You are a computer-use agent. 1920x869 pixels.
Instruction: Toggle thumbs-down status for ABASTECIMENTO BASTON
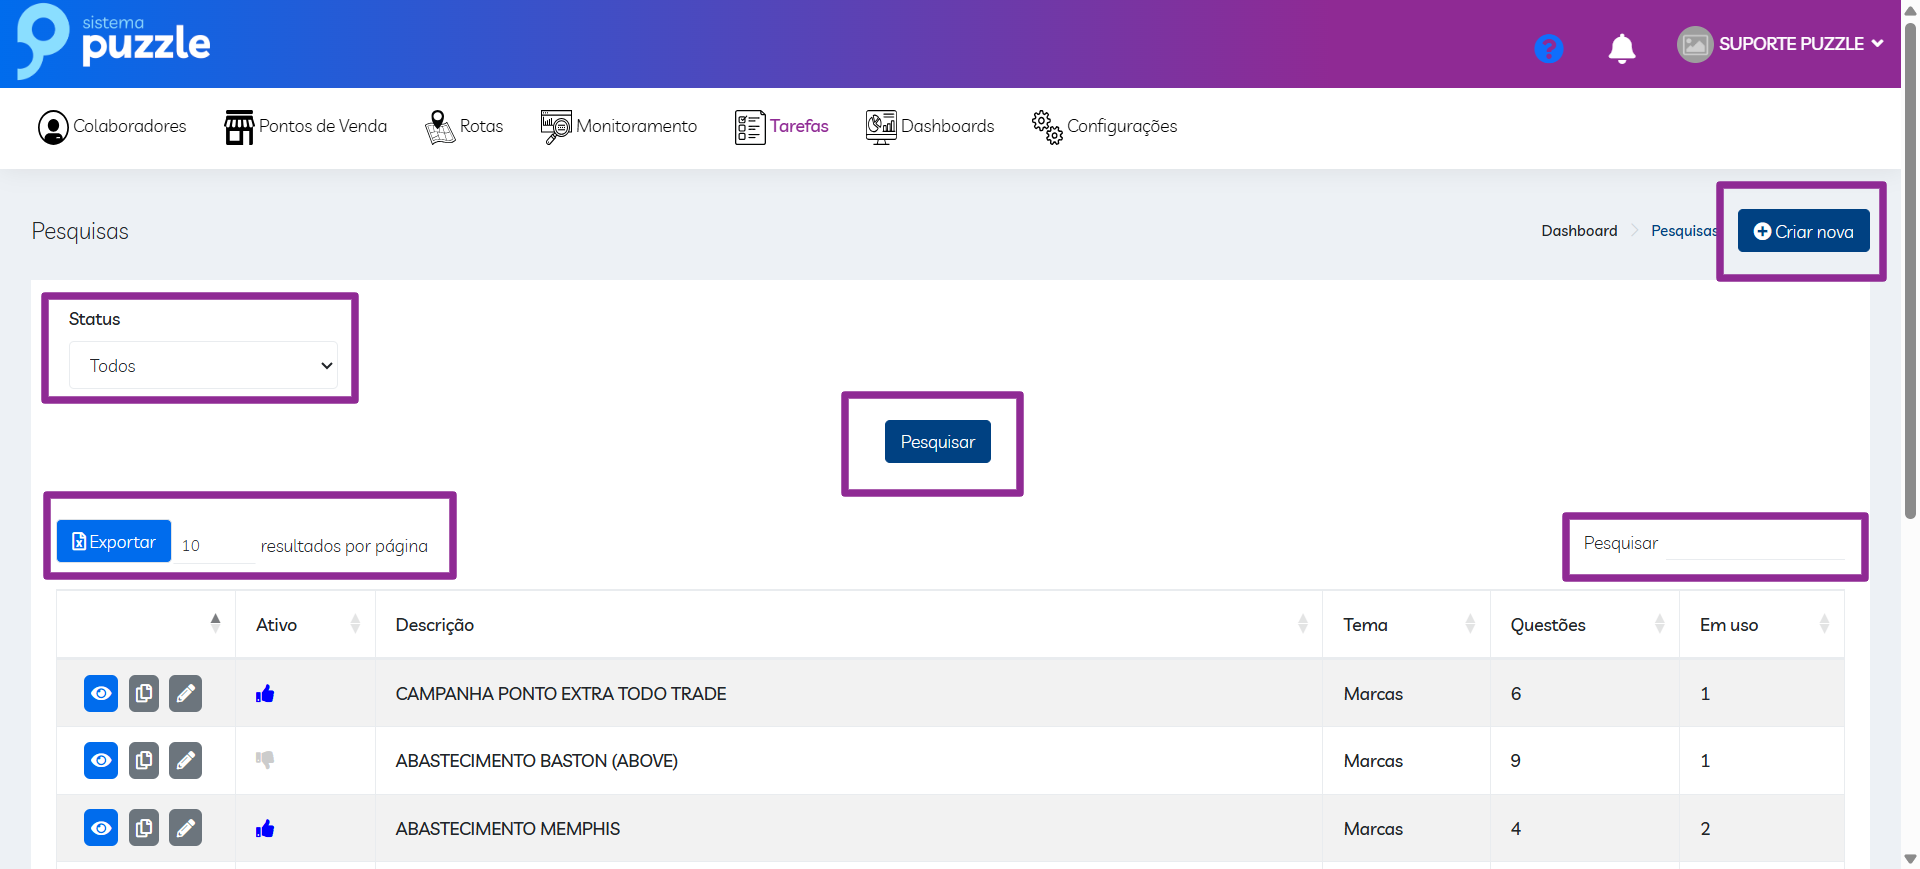coord(265,760)
